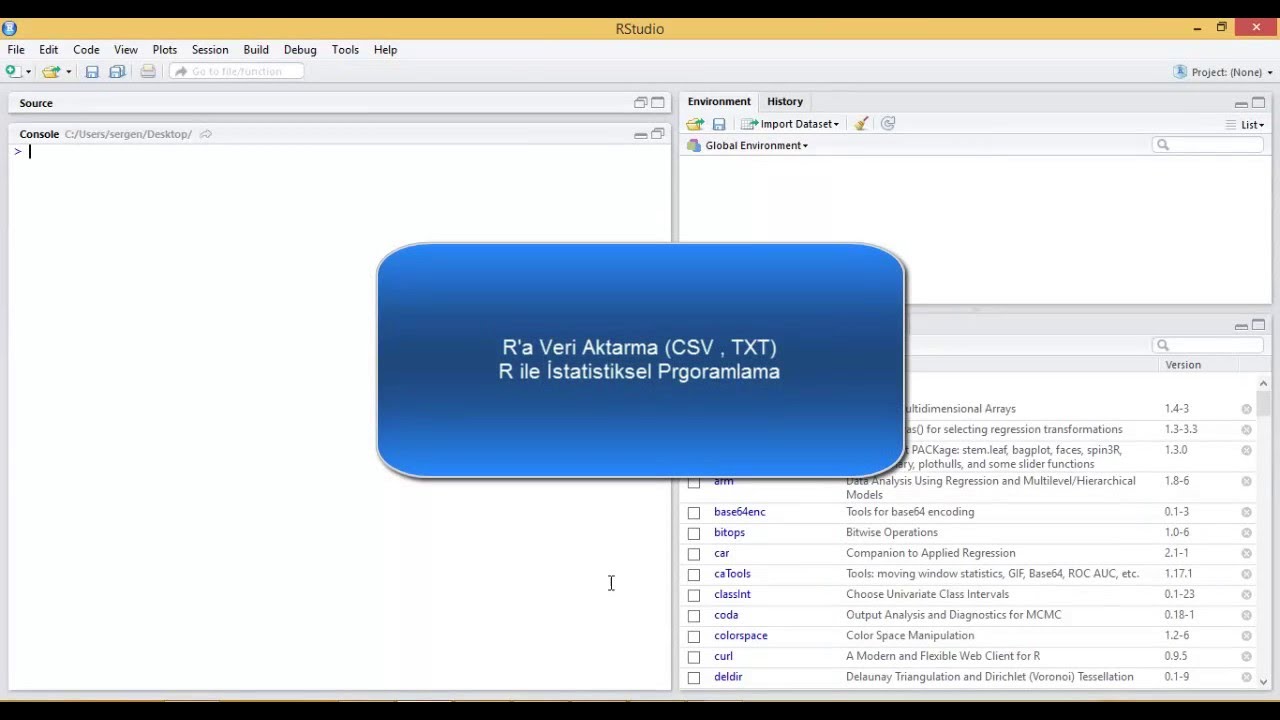Save the current document using the disk icon

(92, 71)
